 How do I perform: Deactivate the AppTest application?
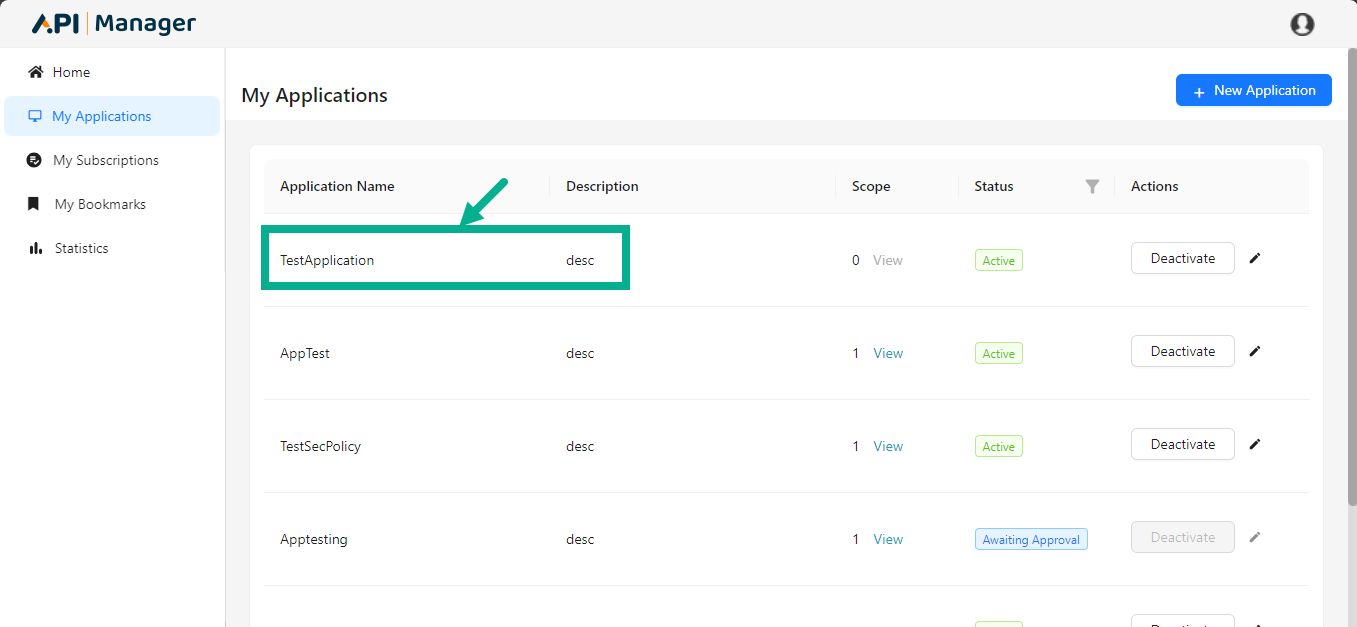(x=1182, y=351)
